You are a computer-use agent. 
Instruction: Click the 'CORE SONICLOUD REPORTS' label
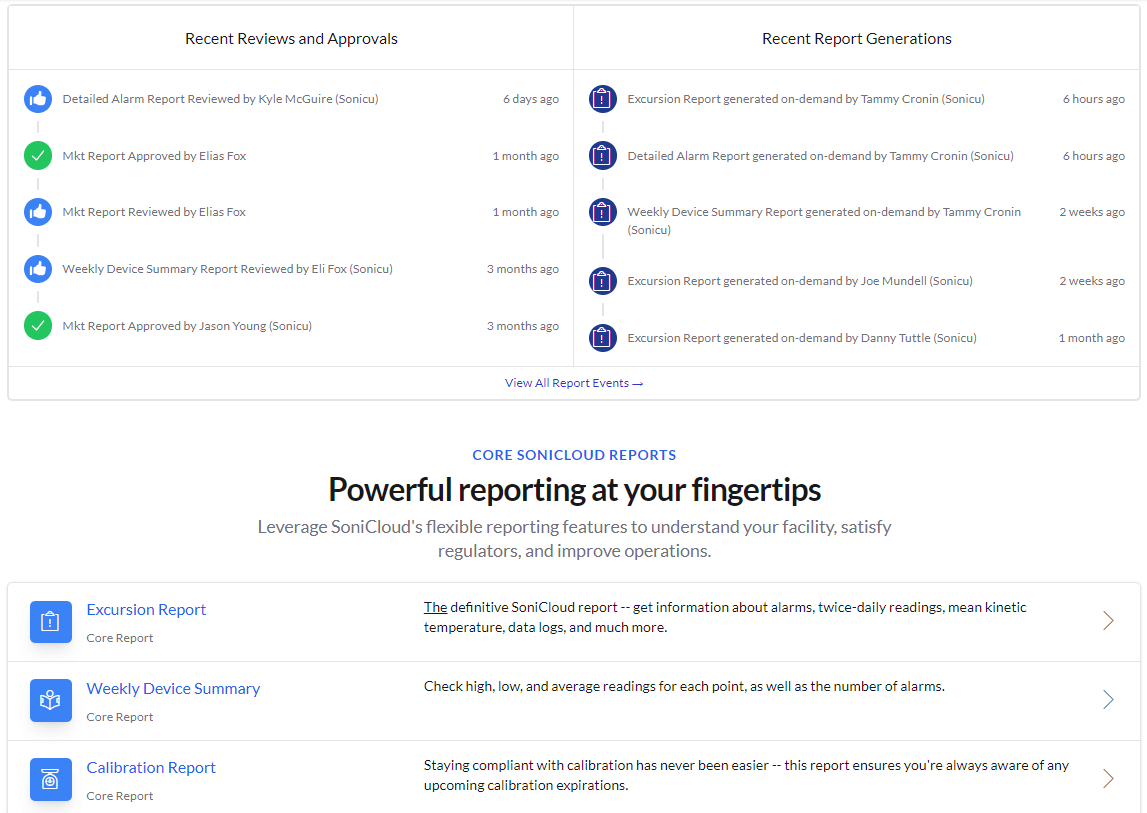pos(574,455)
